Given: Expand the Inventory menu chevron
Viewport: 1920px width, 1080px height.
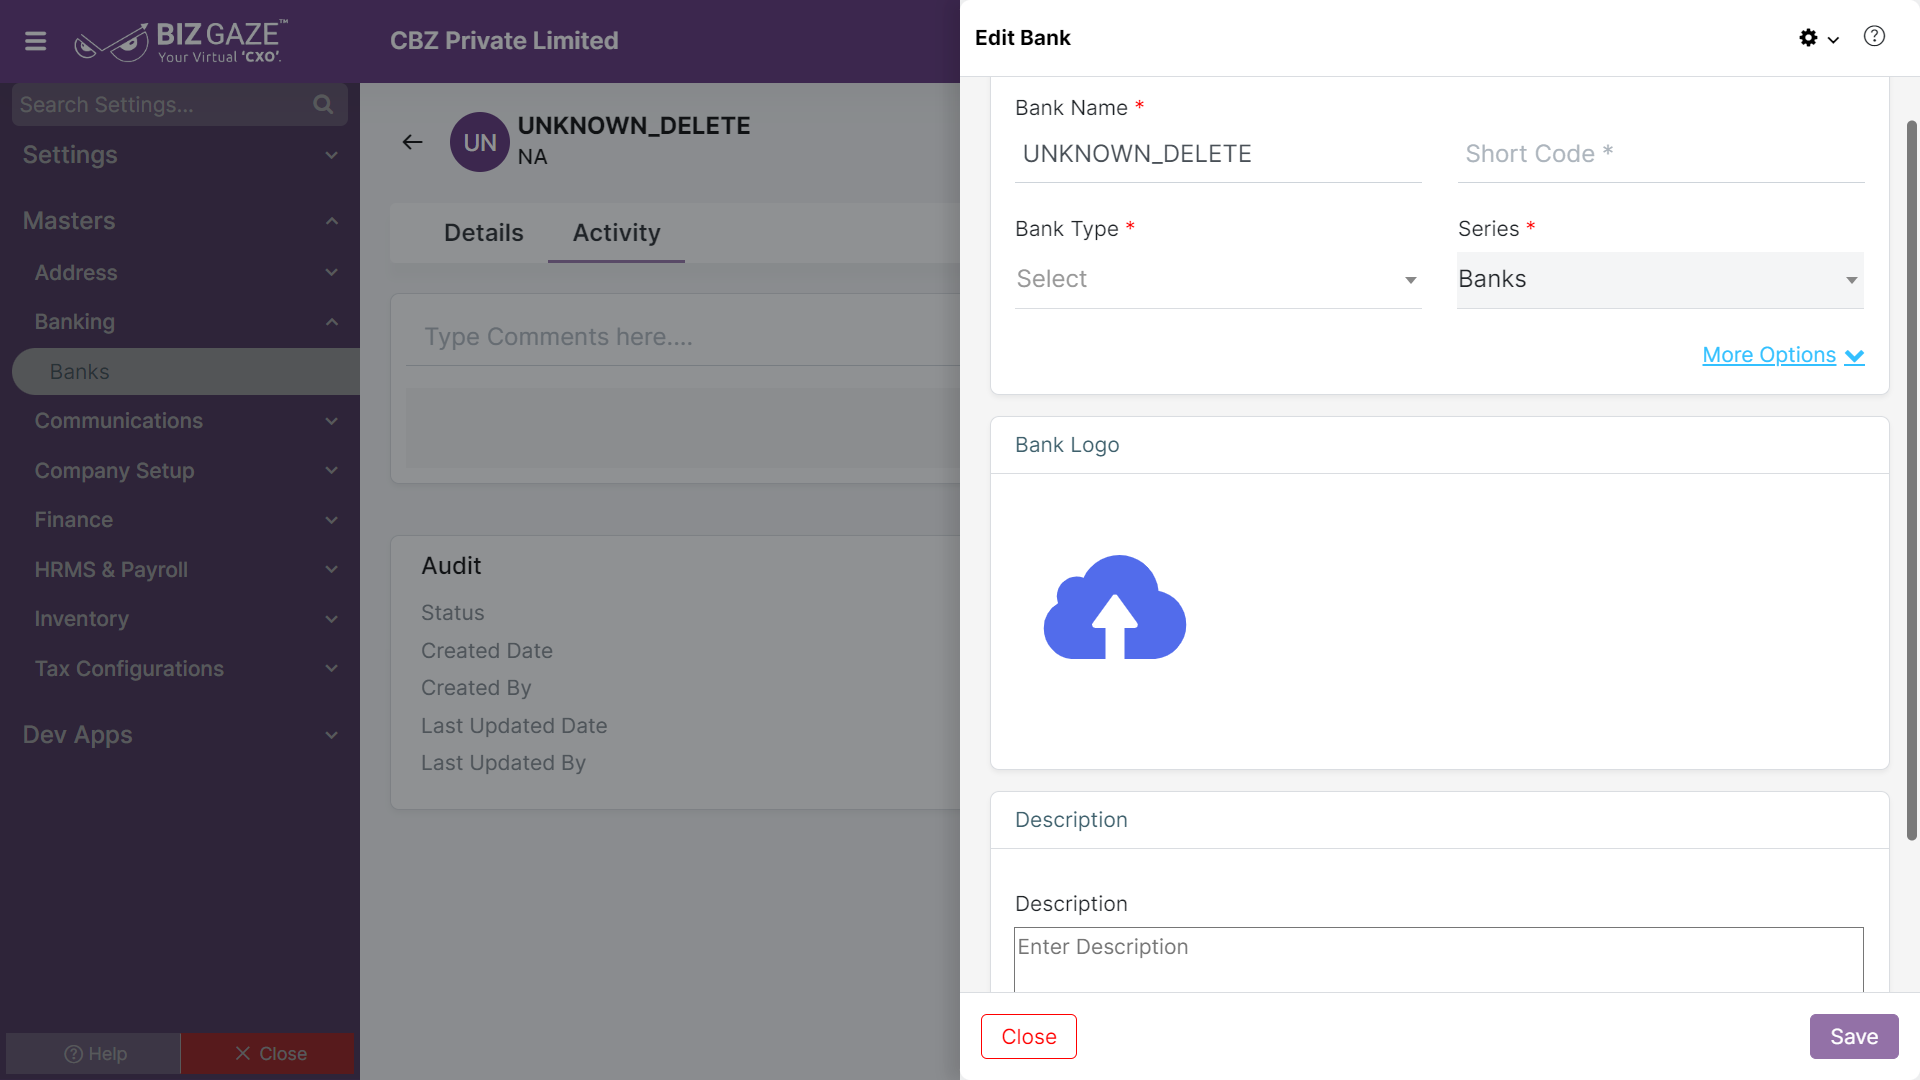Looking at the screenshot, I should [x=332, y=619].
